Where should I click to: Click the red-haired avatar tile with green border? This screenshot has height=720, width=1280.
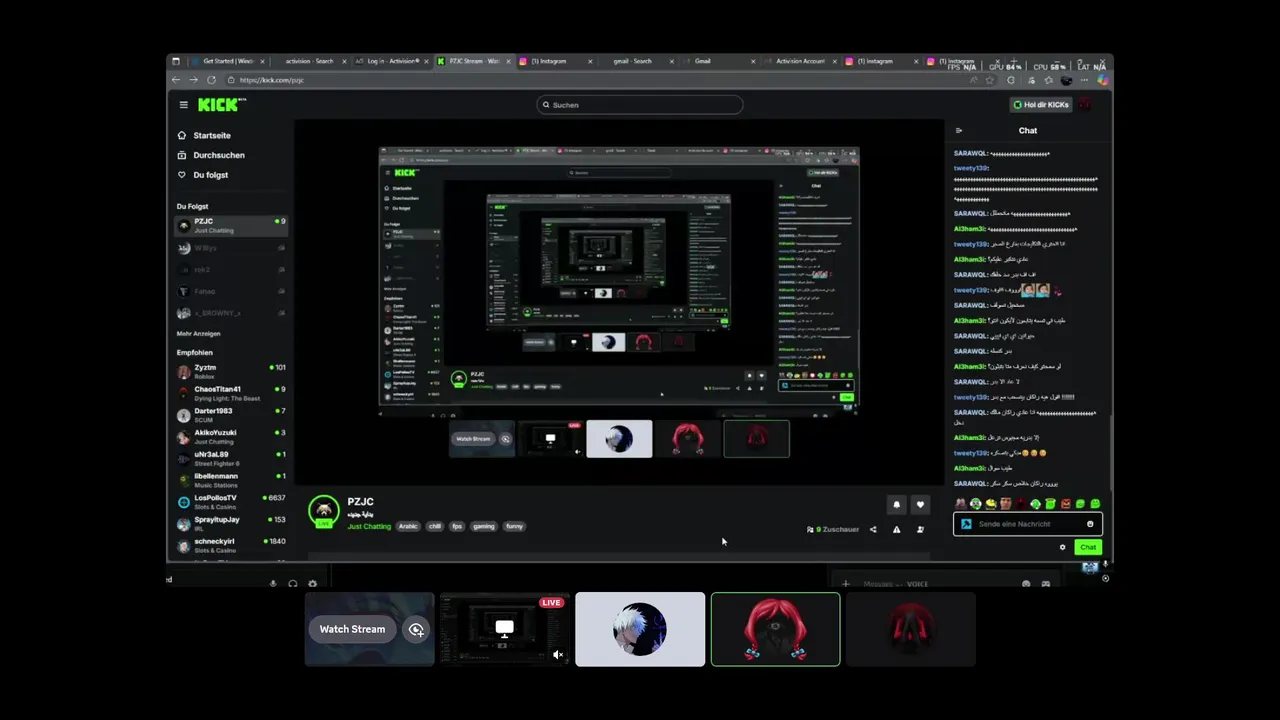pyautogui.click(x=775, y=629)
